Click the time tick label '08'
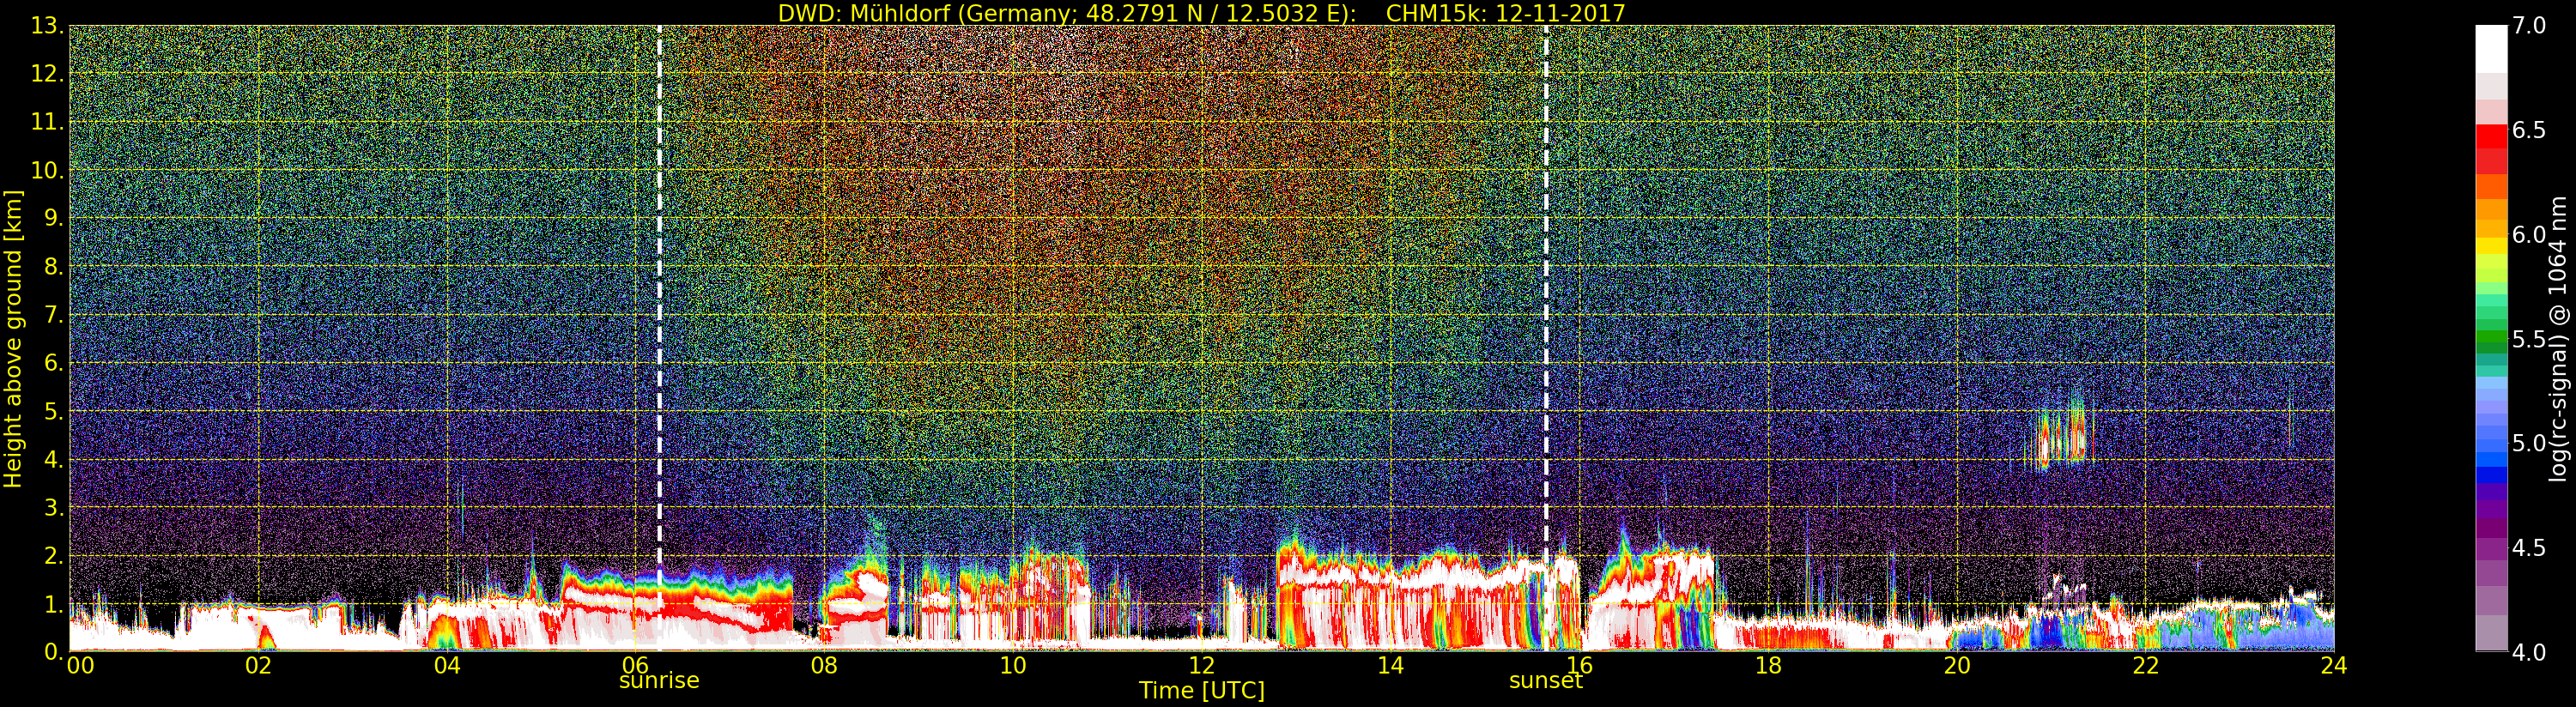The height and width of the screenshot is (707, 2576). 824,665
